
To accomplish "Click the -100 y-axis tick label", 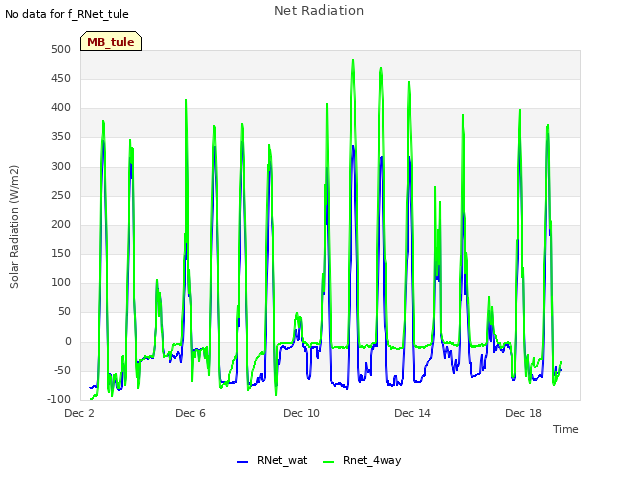I will (59, 399).
